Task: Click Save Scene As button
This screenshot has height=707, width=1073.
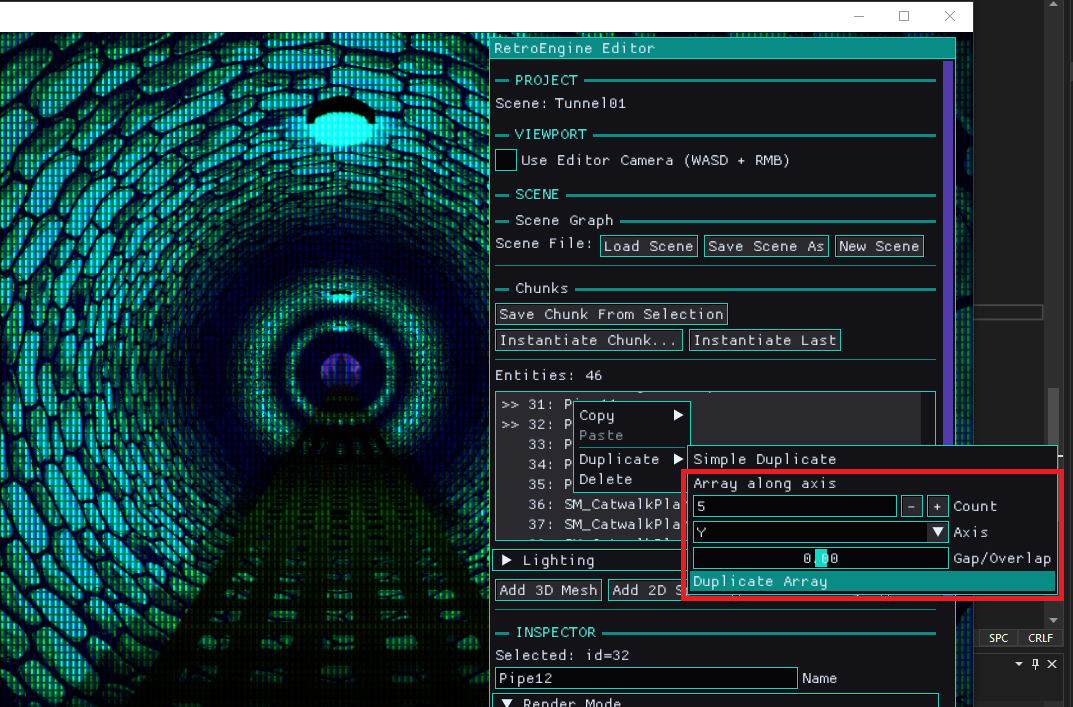Action: [x=766, y=246]
